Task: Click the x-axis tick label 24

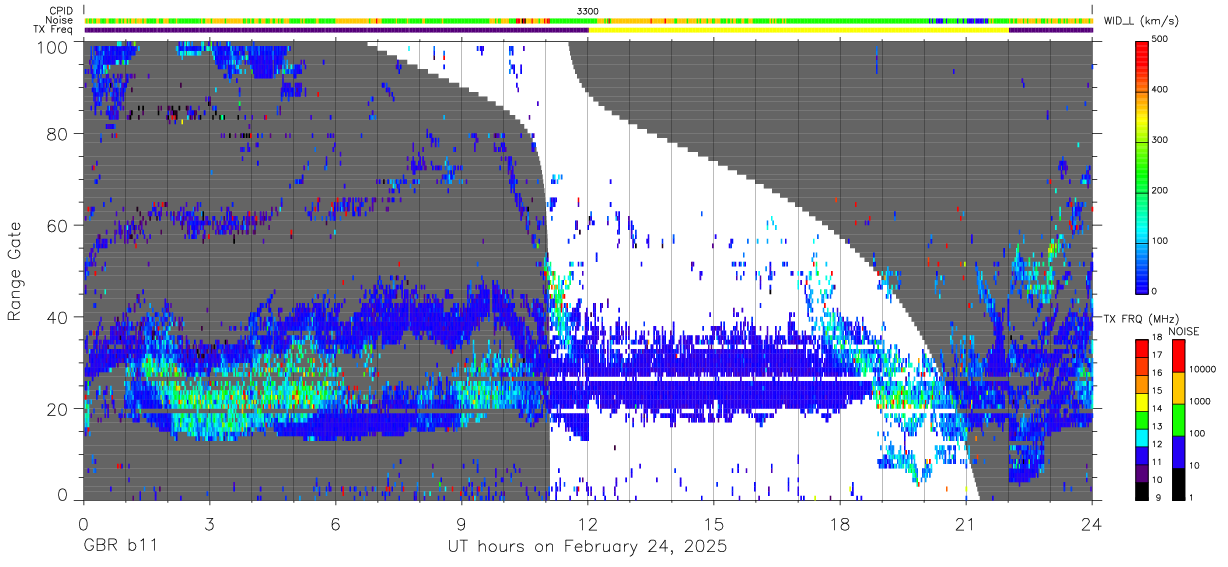Action: pyautogui.click(x=1092, y=523)
